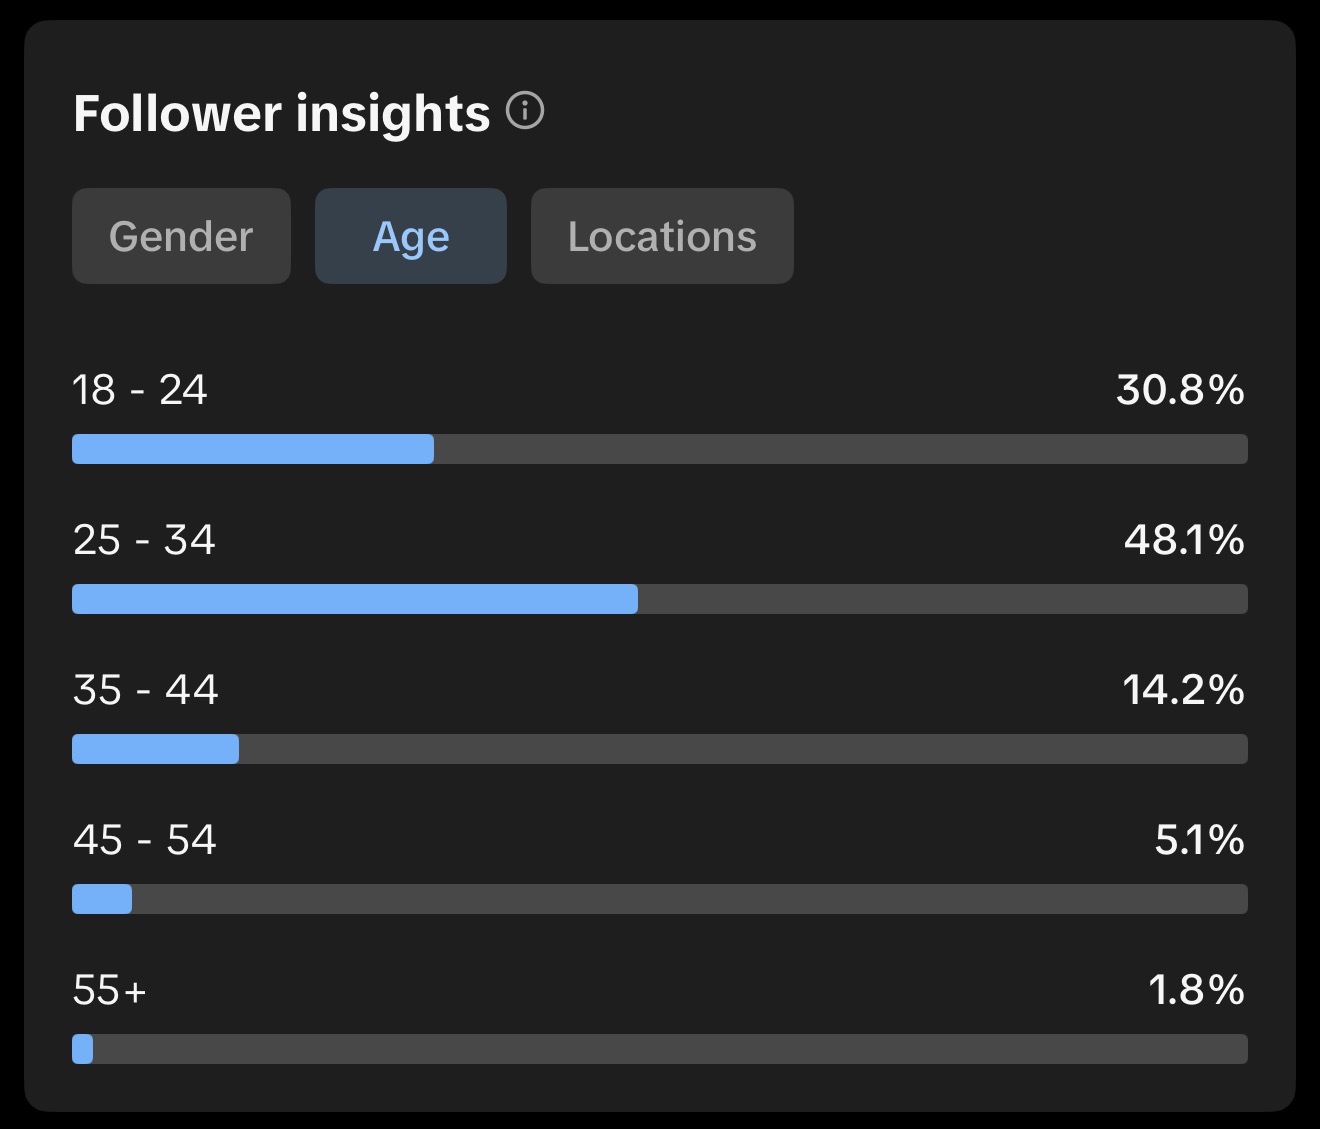Click the 35 - 44 progress bar
Viewport: 1320px width, 1129px height.
click(660, 749)
